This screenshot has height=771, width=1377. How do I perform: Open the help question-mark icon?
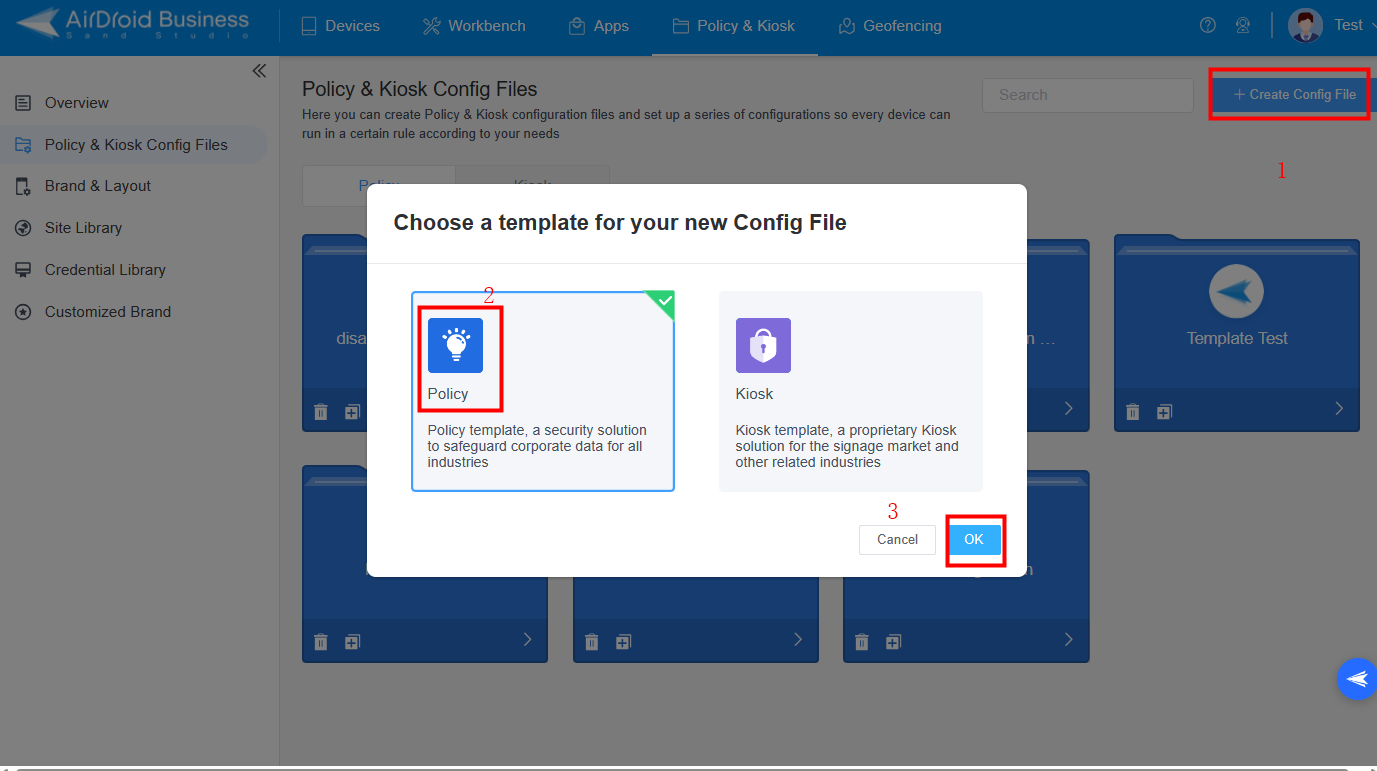click(x=1208, y=26)
